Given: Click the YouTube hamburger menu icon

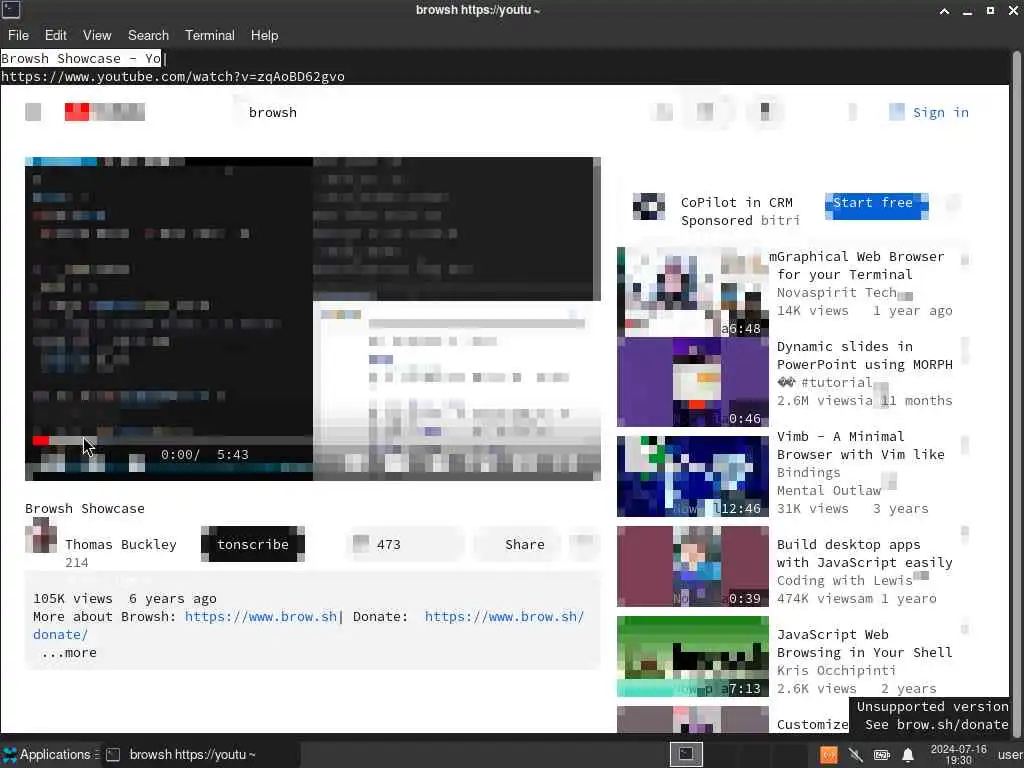Looking at the screenshot, I should pos(33,112).
